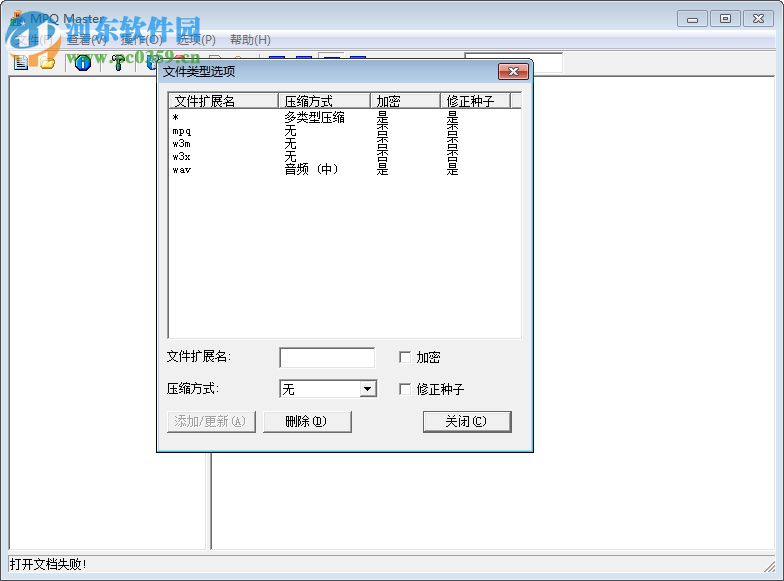
Task: Click the 加密 column header
Action: pyautogui.click(x=405, y=101)
